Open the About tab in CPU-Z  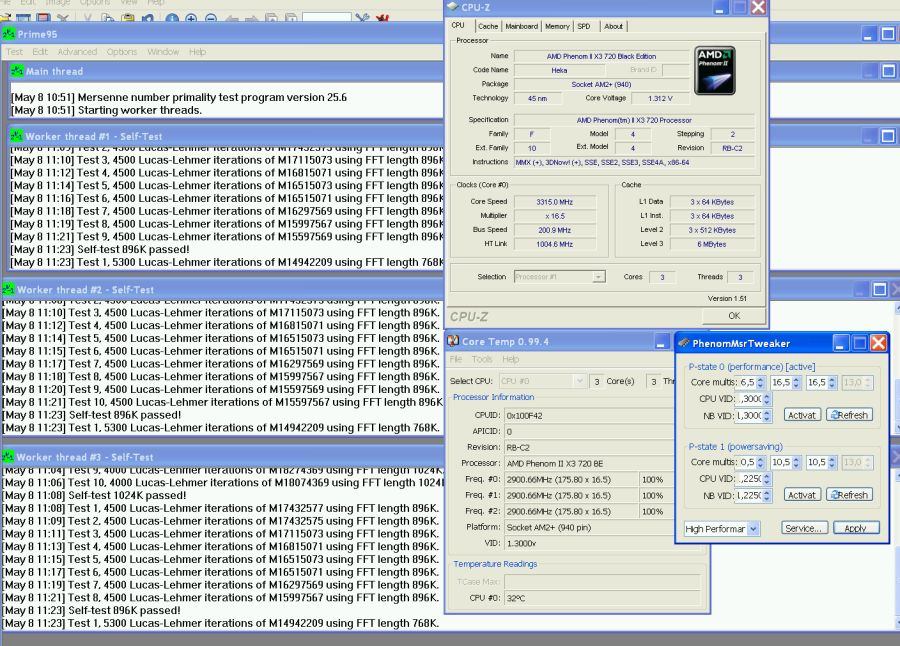(x=613, y=26)
